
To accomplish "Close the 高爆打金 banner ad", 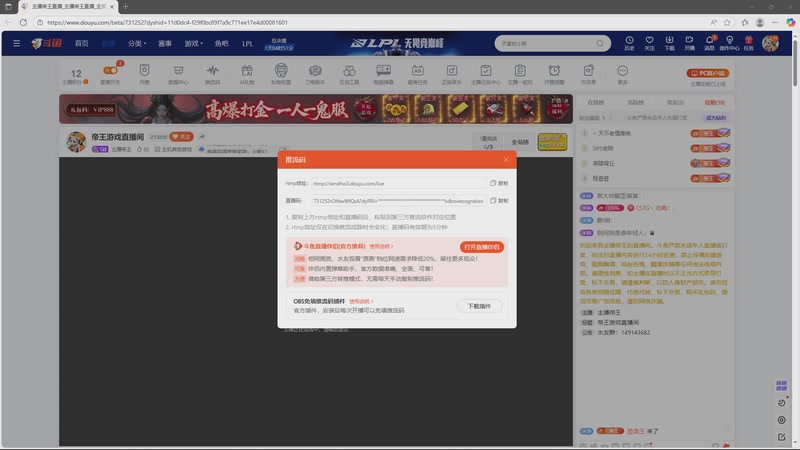I will [566, 101].
